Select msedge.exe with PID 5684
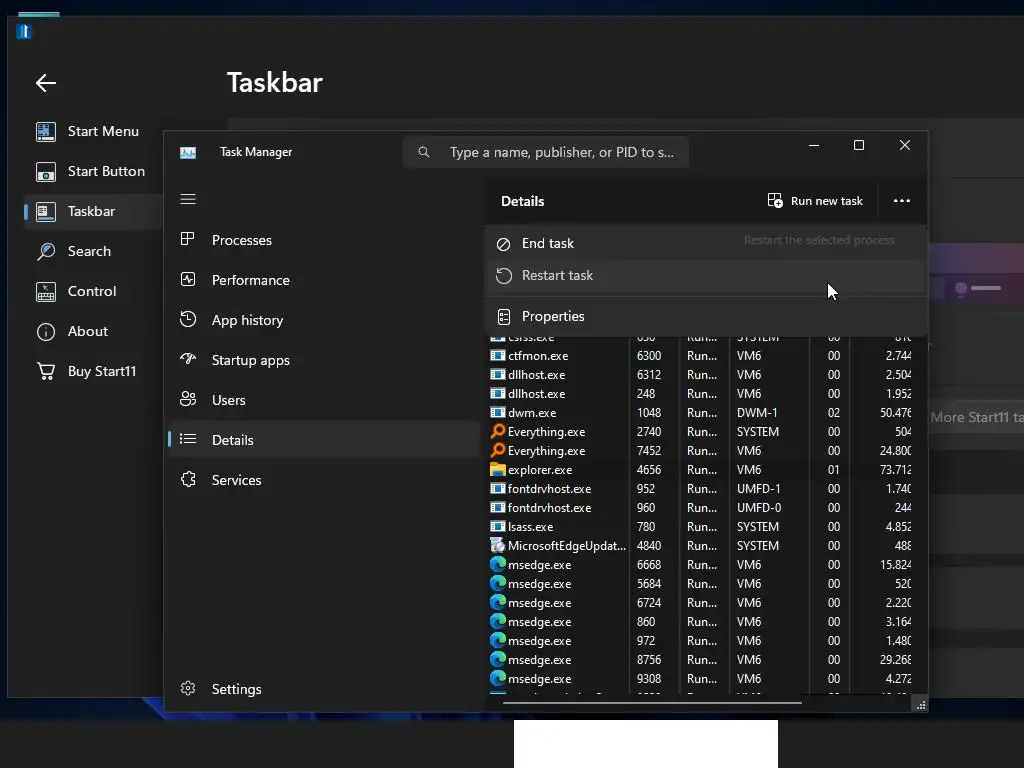1024x768 pixels. coord(700,584)
